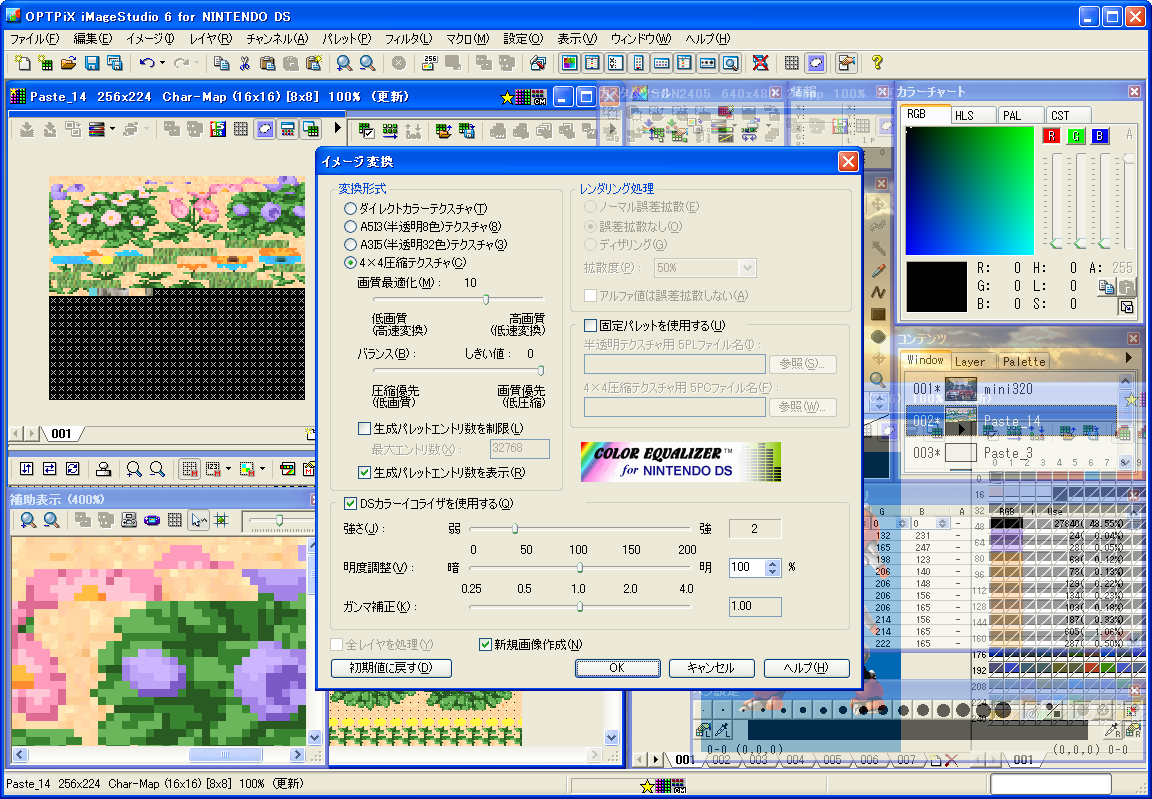The height and width of the screenshot is (799, 1152).
Task: Click the 15-bit color icon in Paste_14 toolbar
Action: [217, 130]
